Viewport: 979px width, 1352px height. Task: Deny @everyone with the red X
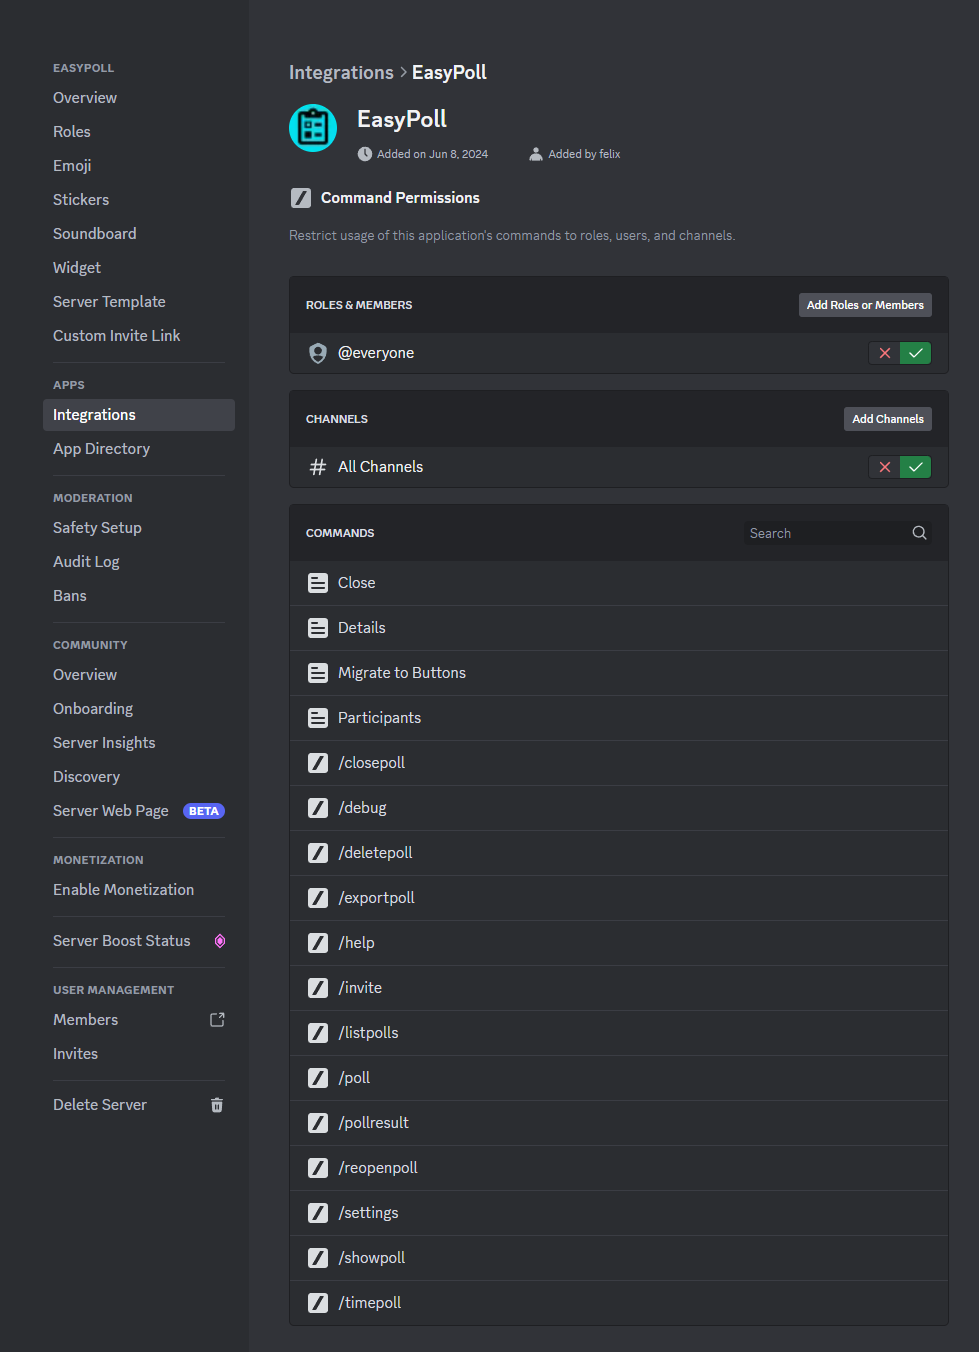[884, 352]
